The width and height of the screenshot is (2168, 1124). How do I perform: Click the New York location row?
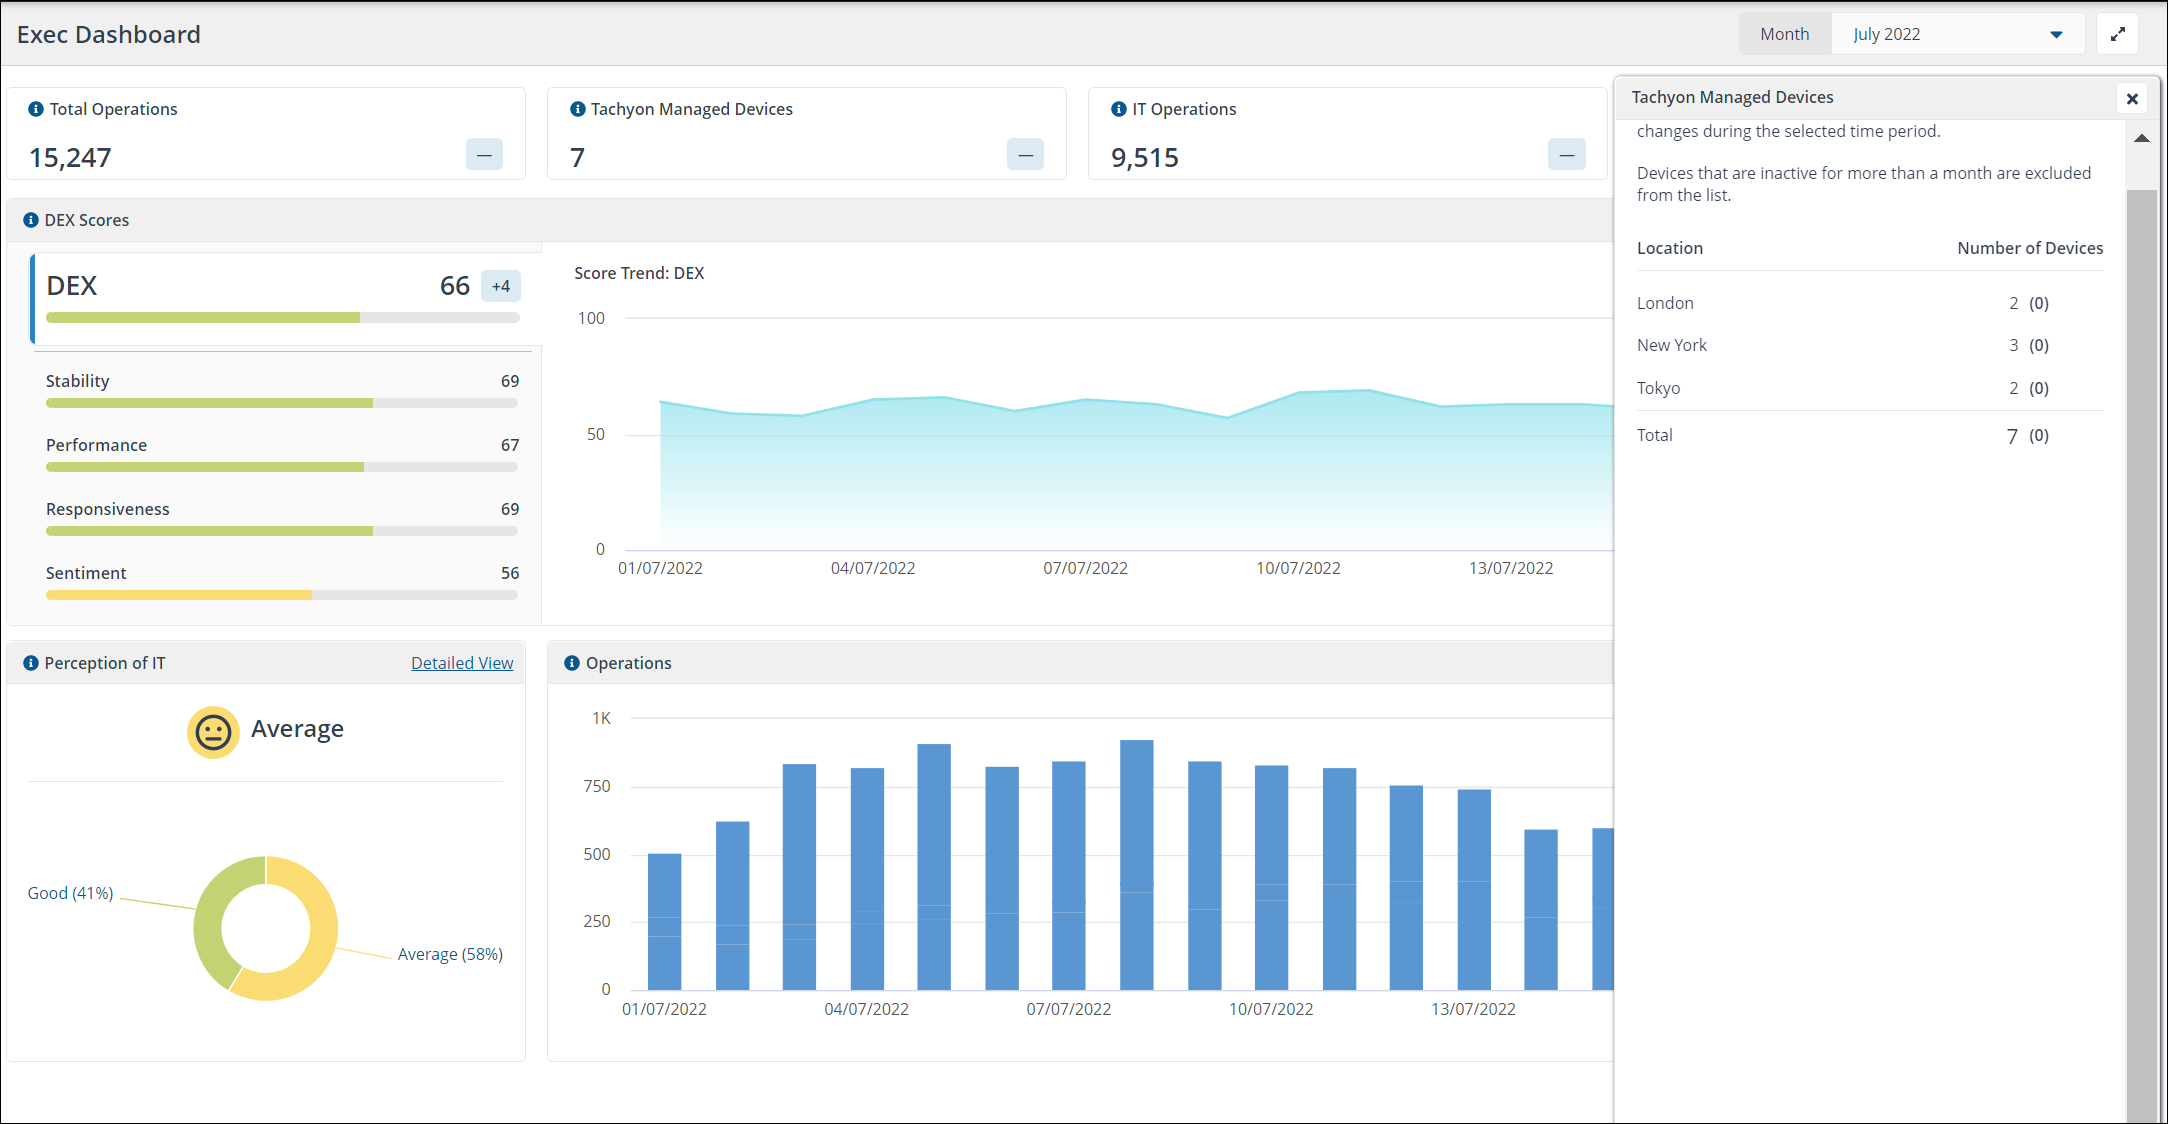click(1870, 345)
